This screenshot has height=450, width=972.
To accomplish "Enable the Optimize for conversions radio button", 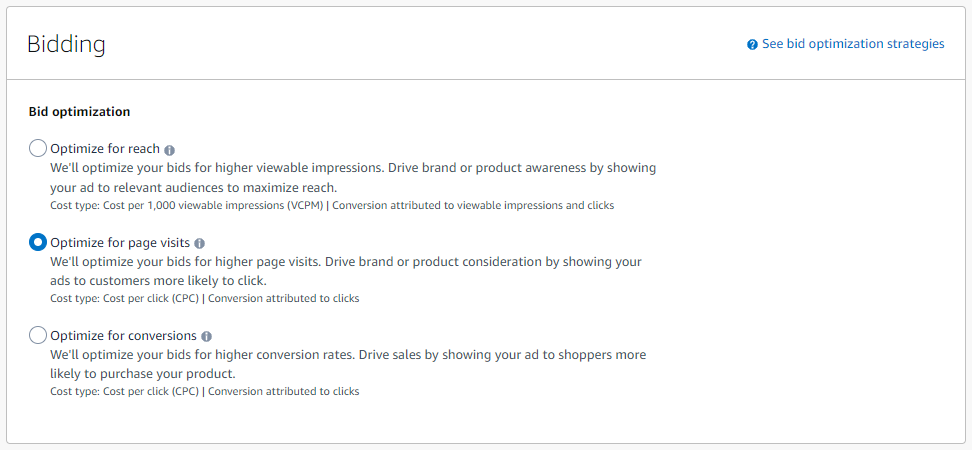I will pyautogui.click(x=38, y=335).
